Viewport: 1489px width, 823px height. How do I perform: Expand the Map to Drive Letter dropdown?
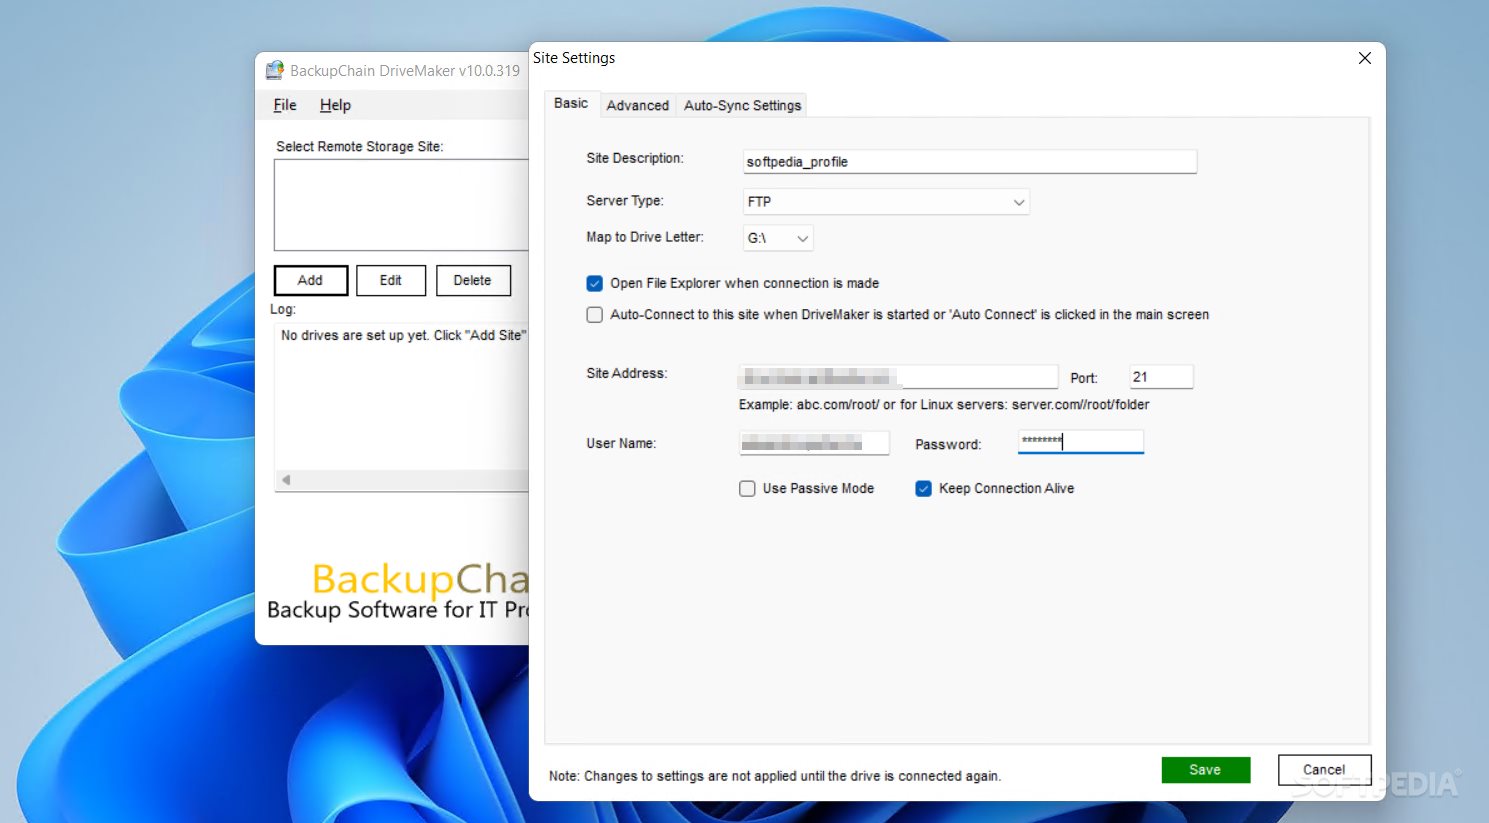pos(778,238)
